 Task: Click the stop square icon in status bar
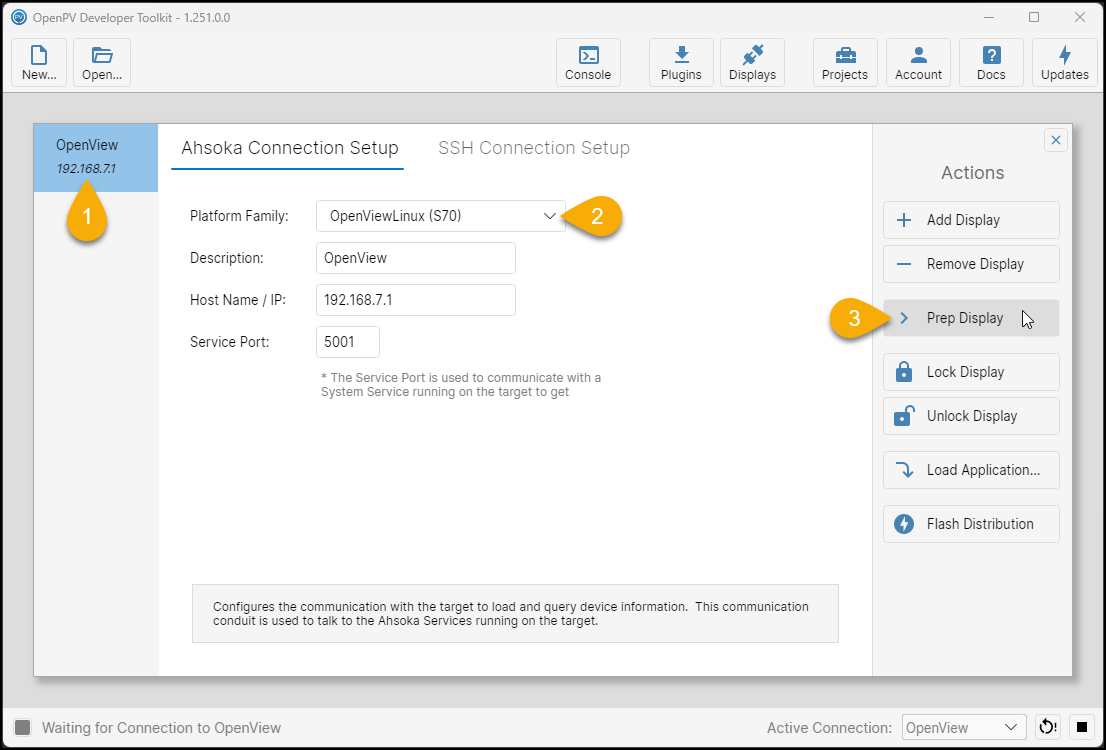(x=1081, y=727)
